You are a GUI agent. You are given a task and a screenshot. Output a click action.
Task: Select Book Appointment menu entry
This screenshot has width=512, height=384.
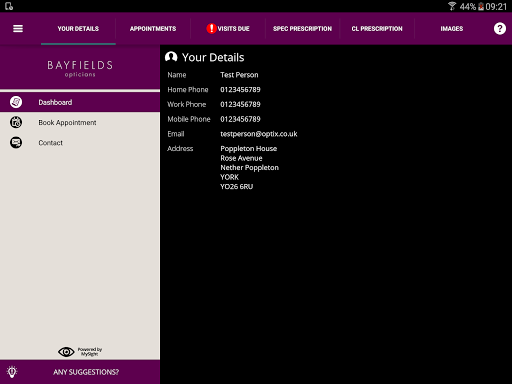(80, 122)
